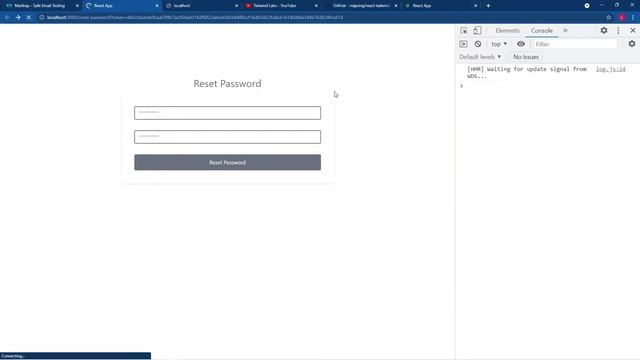The width and height of the screenshot is (640, 360).
Task: Click the Reset Password submit button
Action: tap(227, 162)
